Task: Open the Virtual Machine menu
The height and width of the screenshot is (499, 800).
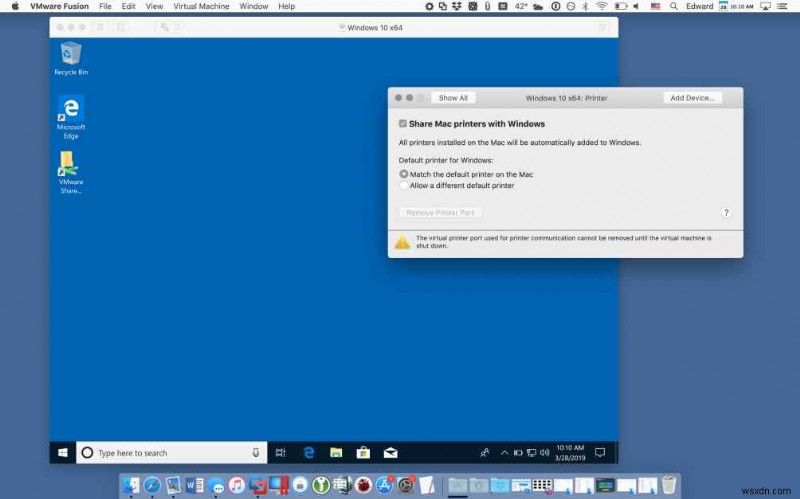Action: [x=202, y=6]
